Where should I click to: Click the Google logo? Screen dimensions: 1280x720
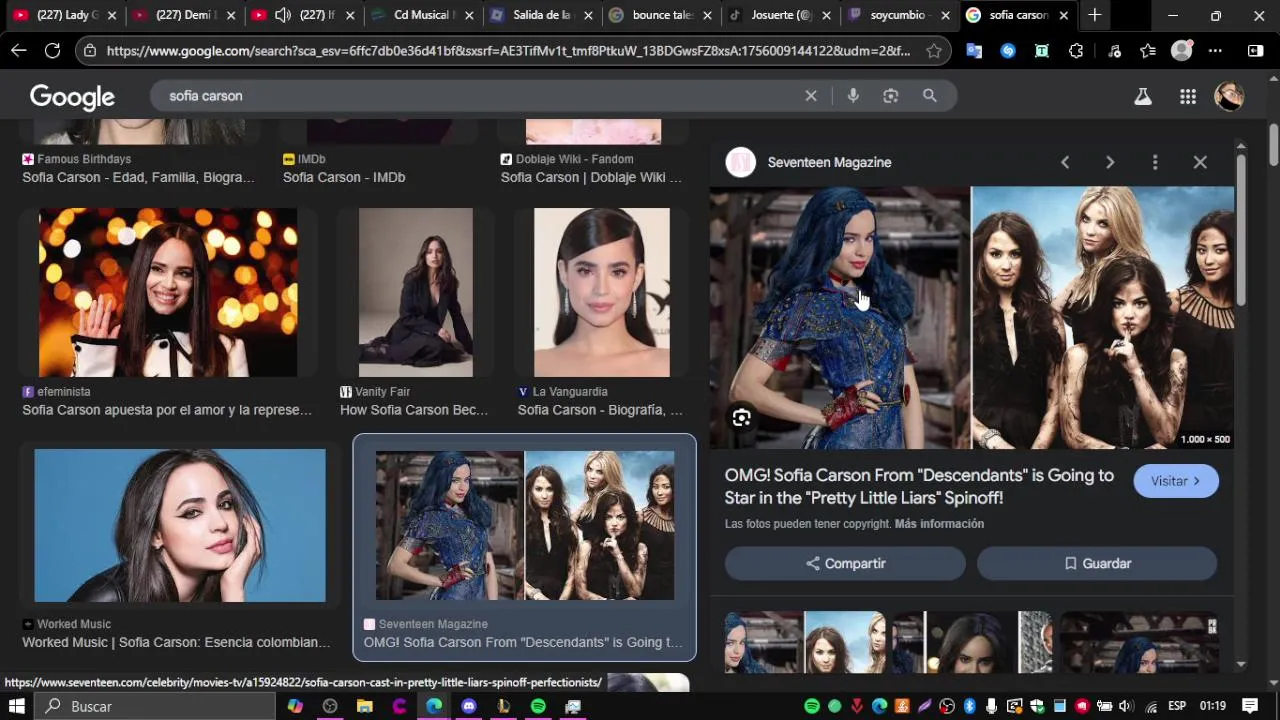[72, 96]
